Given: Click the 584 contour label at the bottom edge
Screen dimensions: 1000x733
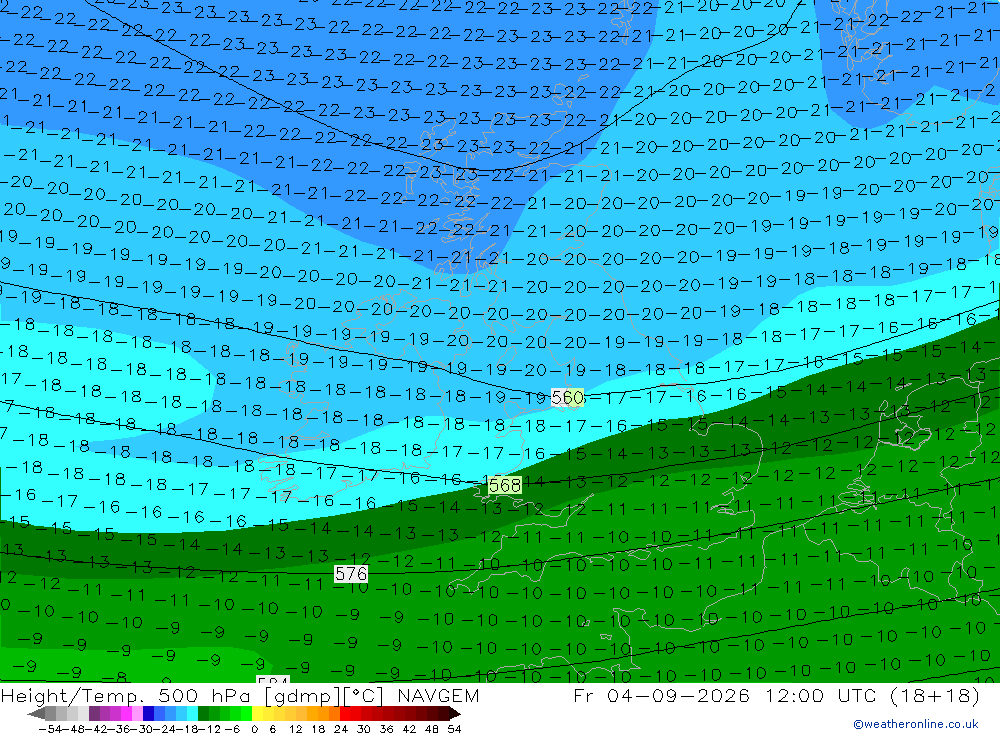Looking at the screenshot, I should pyautogui.click(x=273, y=680).
